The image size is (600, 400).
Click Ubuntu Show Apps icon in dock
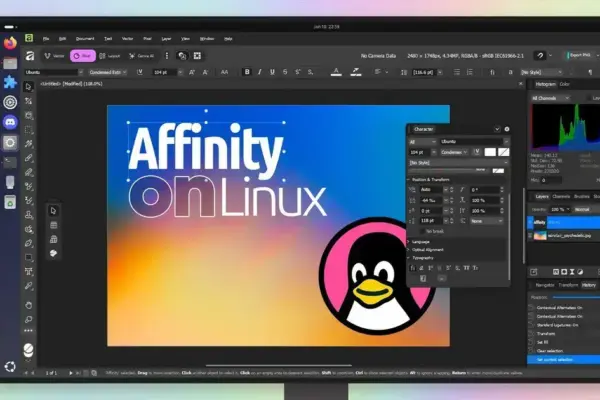pyautogui.click(x=10, y=367)
